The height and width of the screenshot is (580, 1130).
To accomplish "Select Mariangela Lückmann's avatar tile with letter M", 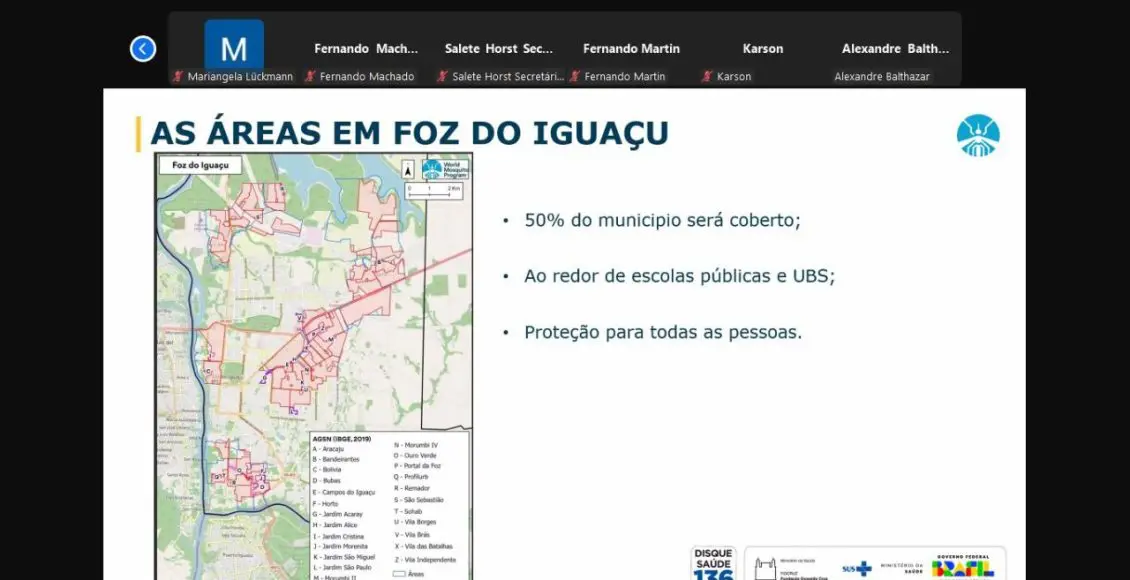I will coord(234,48).
